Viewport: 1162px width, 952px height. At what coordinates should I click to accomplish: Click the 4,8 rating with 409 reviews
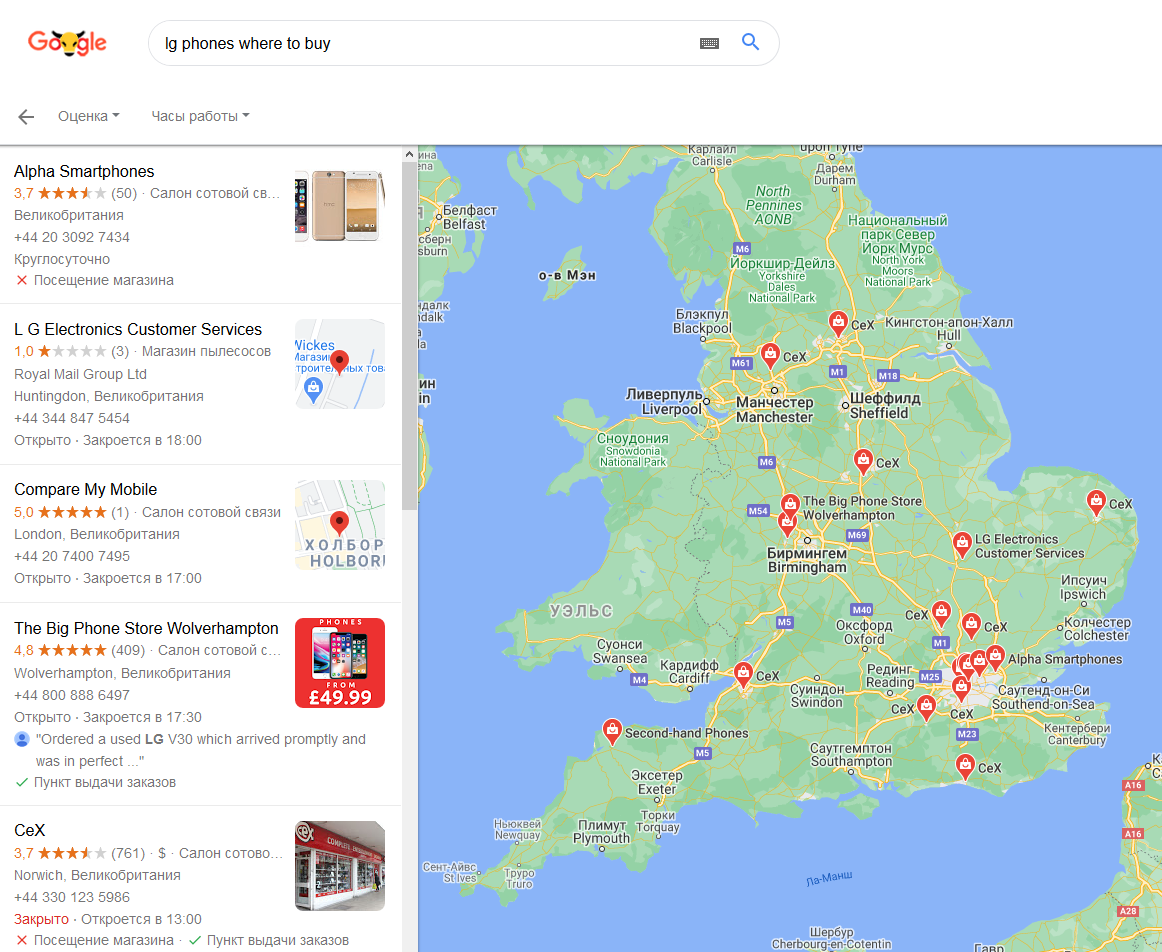point(79,650)
